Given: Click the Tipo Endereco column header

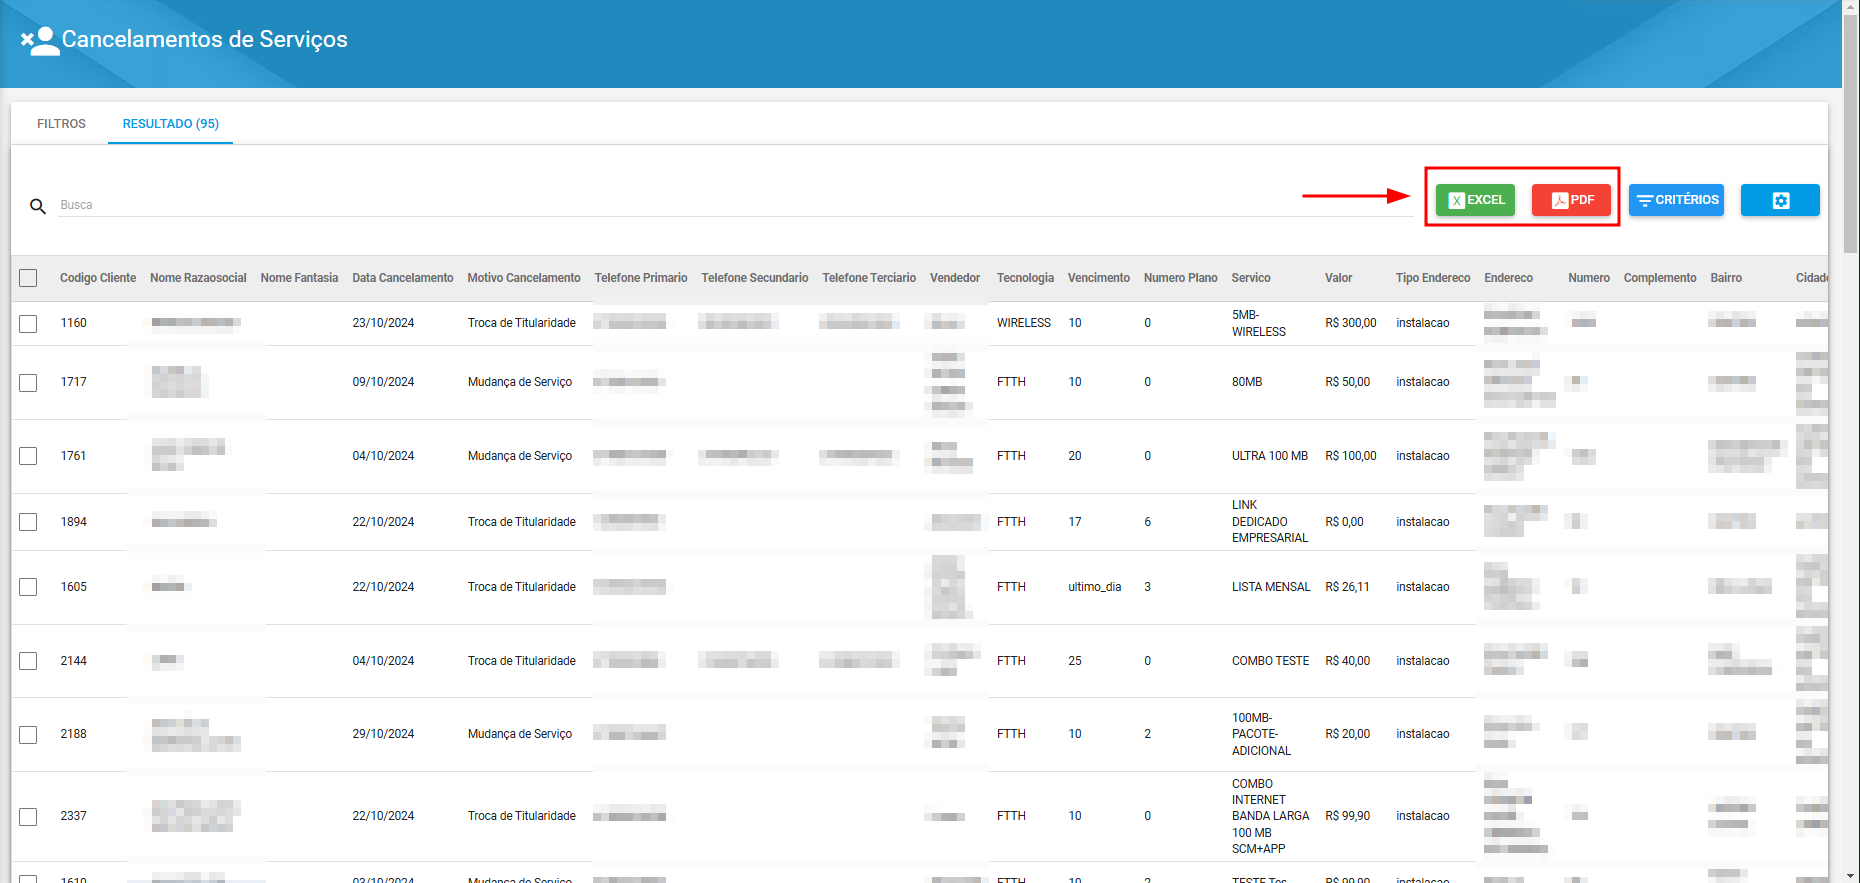Looking at the screenshot, I should click(x=1433, y=278).
